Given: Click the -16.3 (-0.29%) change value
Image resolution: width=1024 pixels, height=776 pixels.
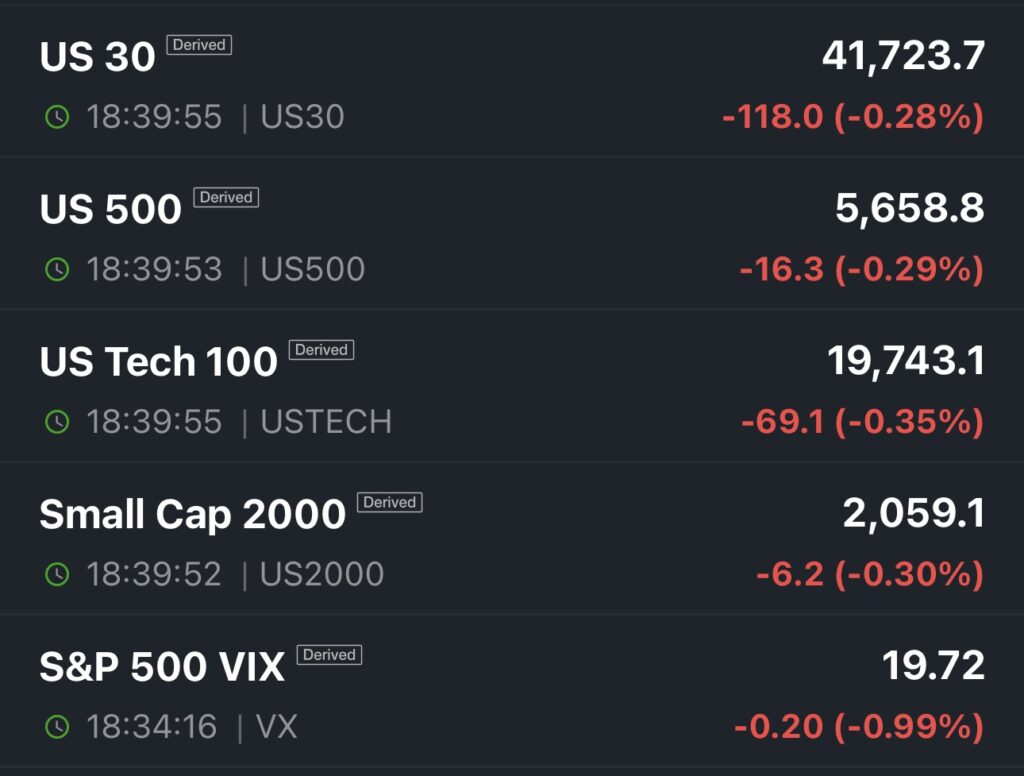Looking at the screenshot, I should tap(861, 269).
